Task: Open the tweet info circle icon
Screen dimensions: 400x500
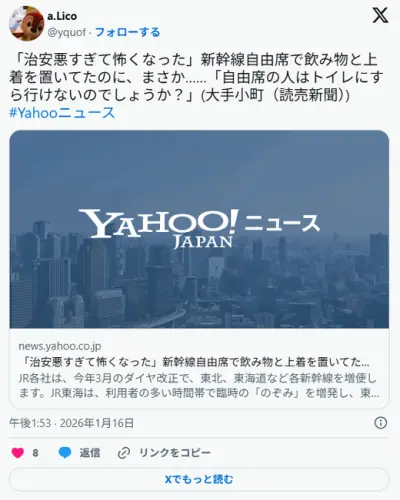Action: (x=381, y=423)
